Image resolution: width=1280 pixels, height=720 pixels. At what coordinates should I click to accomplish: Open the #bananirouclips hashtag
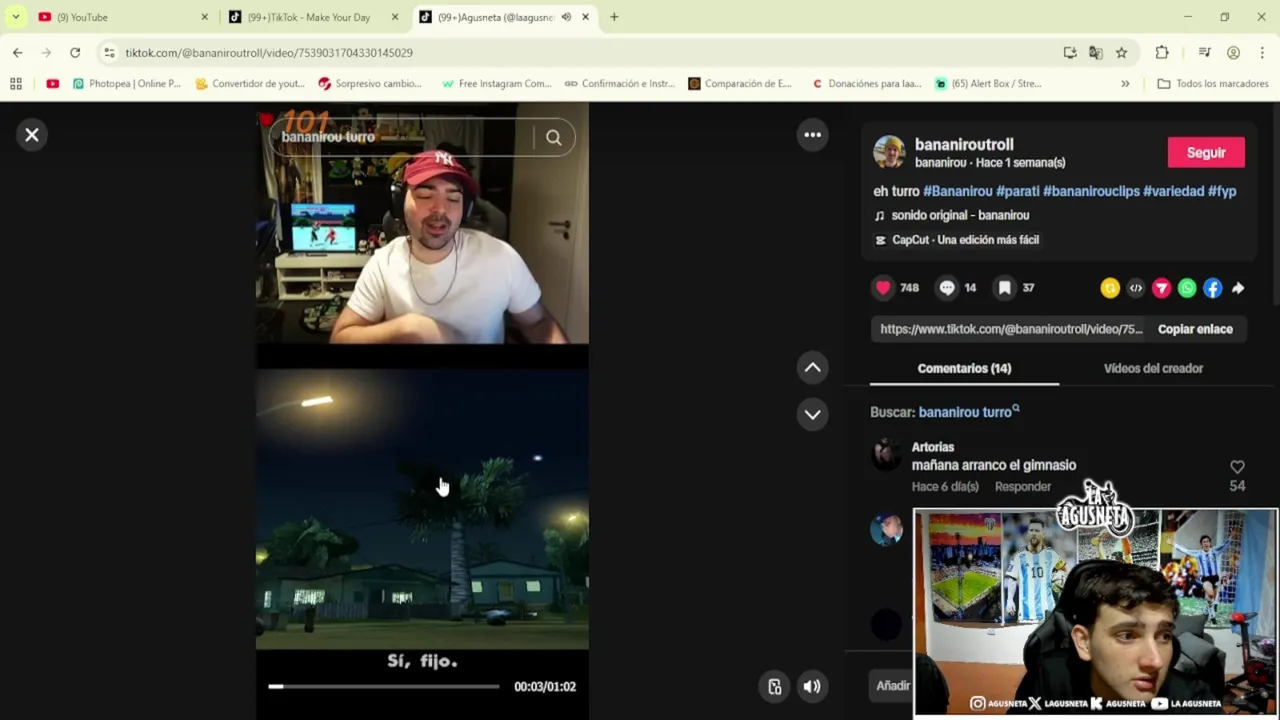coord(1091,191)
